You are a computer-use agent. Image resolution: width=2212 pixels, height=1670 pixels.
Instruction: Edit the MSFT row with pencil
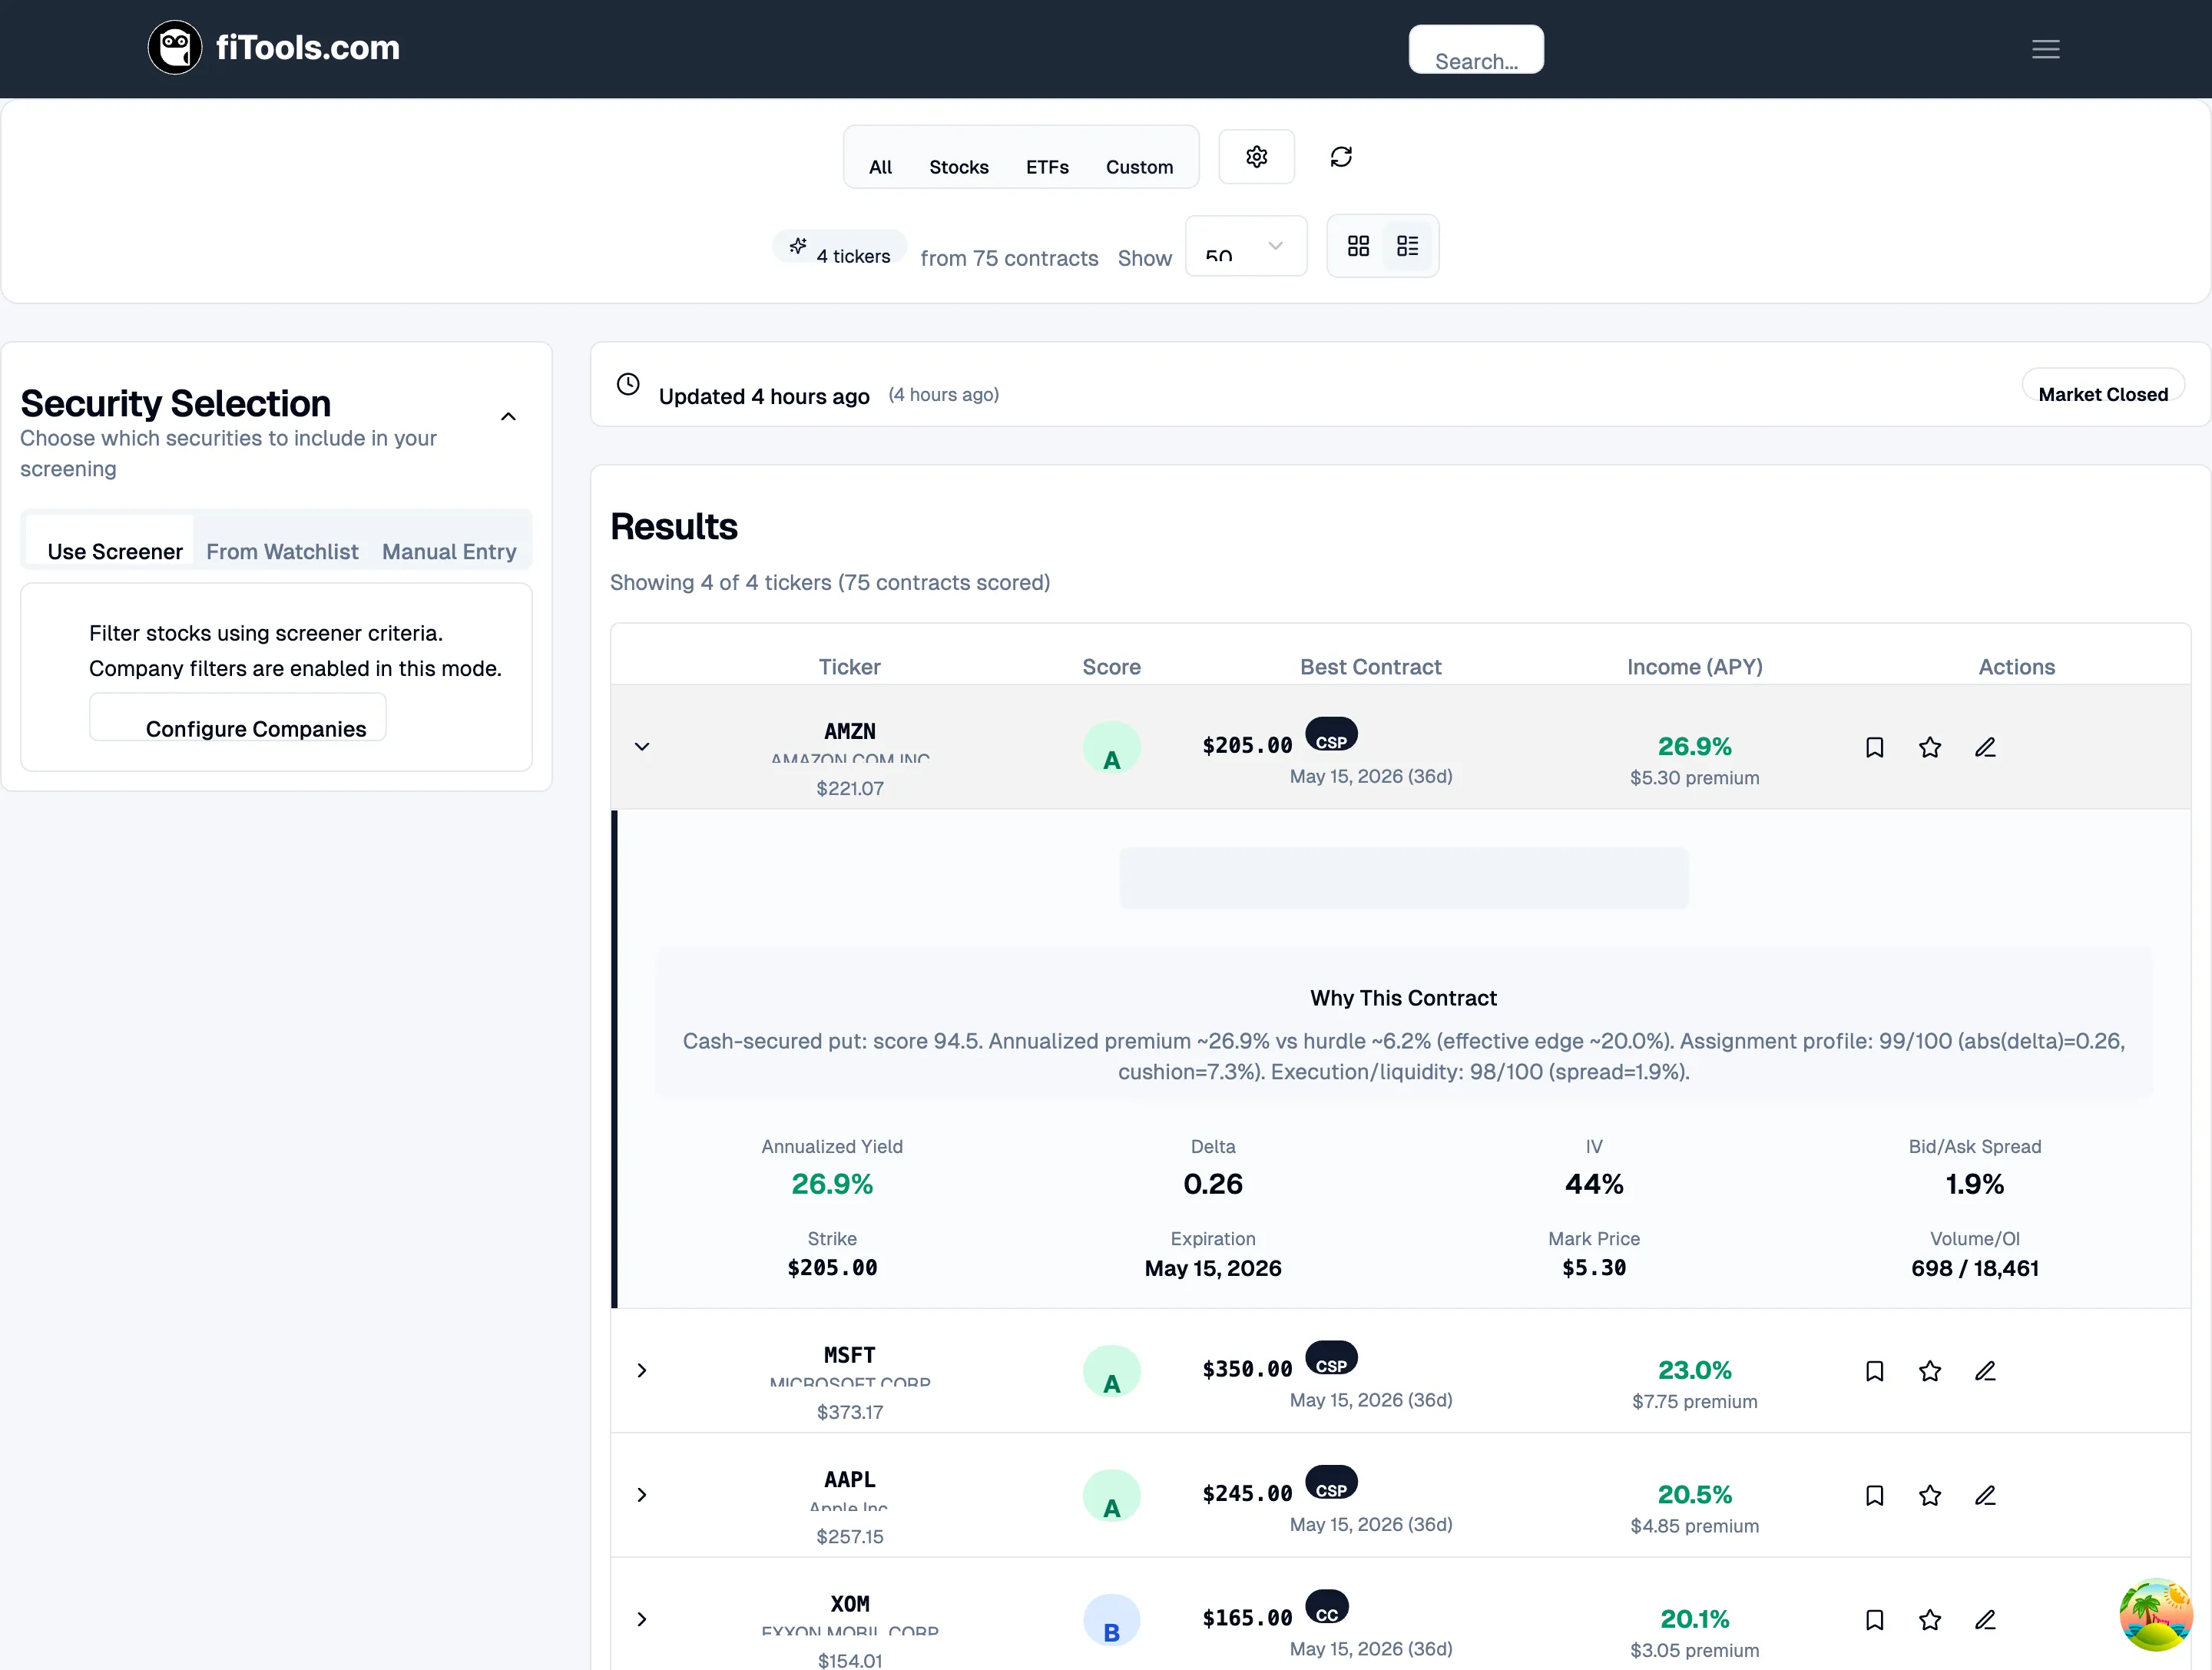1985,1371
